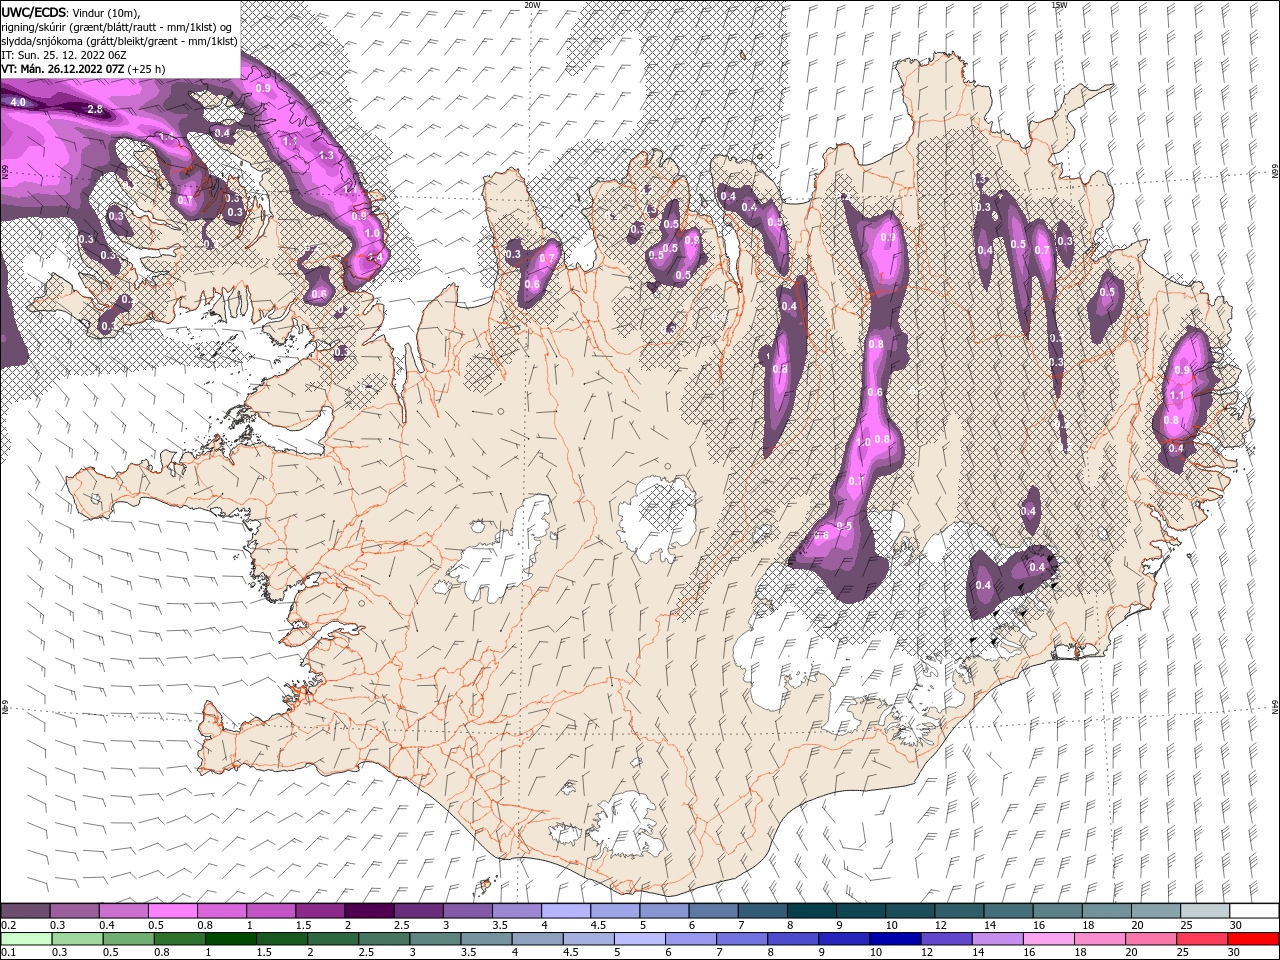The height and width of the screenshot is (960, 1280).
Task: Click the 'slydda/snjókoma' legend description line
Action: (119, 41)
